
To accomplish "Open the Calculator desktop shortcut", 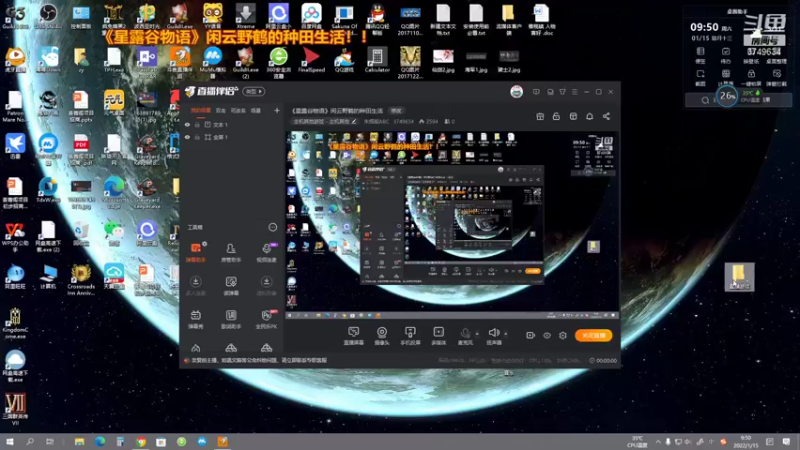I will pos(377,59).
